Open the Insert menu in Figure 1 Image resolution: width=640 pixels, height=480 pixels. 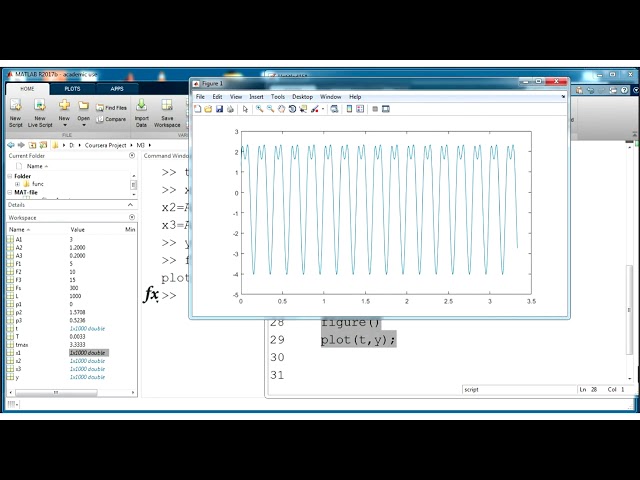[256, 97]
